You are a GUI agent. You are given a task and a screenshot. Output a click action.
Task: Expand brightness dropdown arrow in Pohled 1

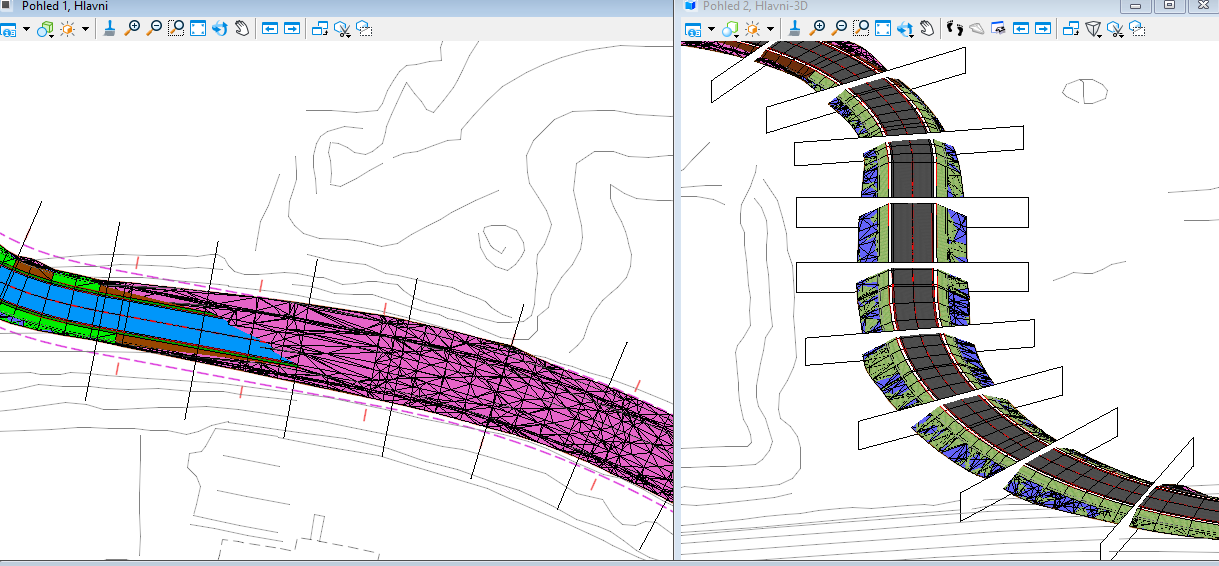click(x=86, y=29)
